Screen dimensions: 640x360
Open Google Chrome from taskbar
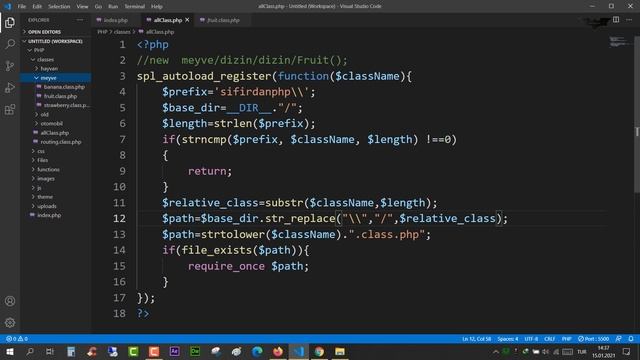[319, 351]
